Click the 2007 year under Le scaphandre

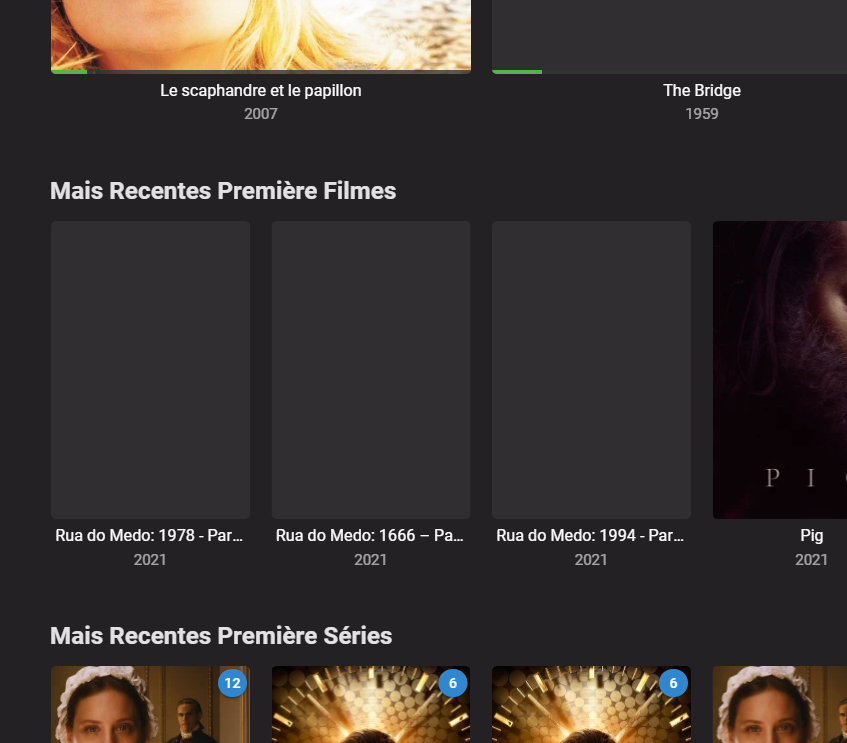click(261, 113)
